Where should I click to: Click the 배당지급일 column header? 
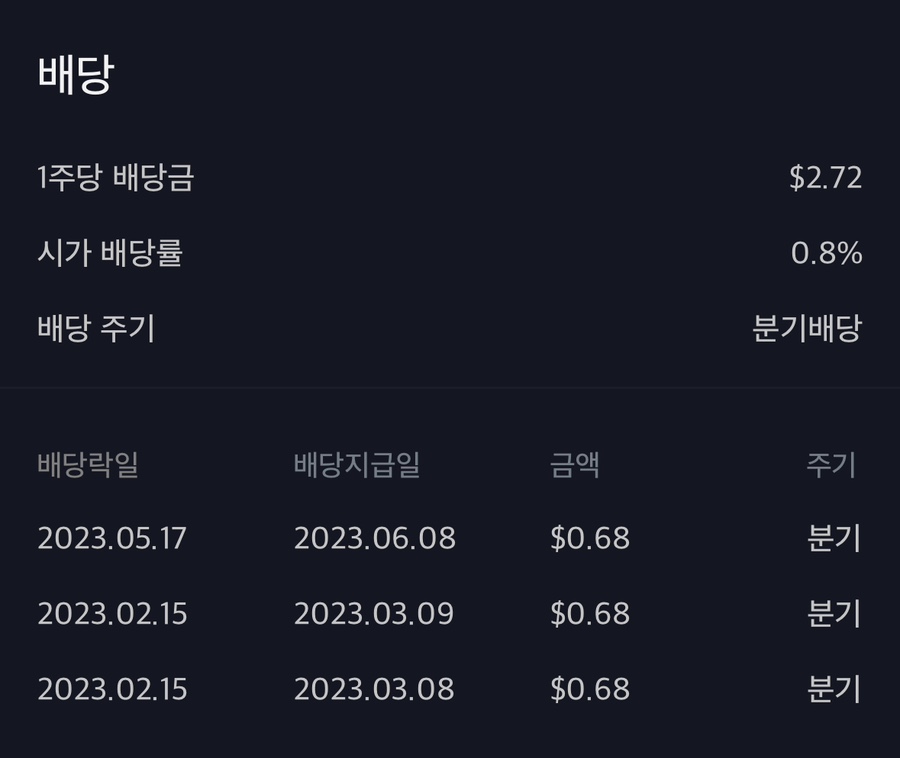tap(357, 465)
